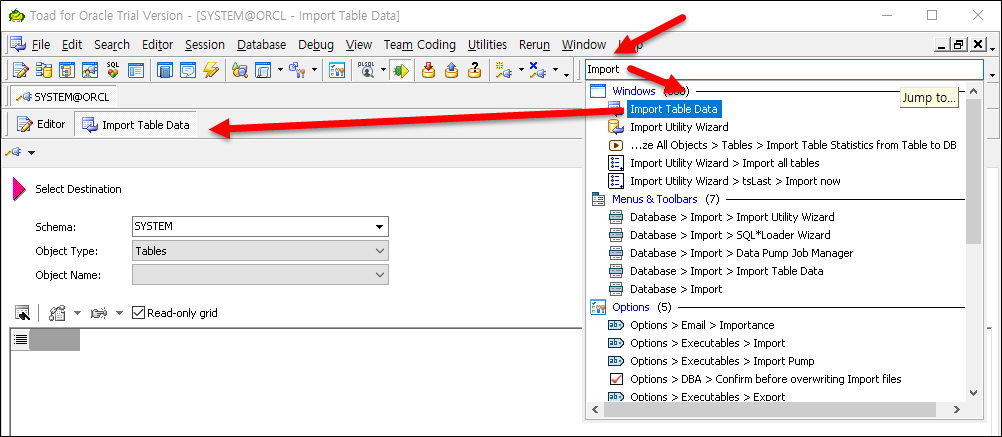Choose Import Utility Wizard > Import all tables
The width and height of the screenshot is (1002, 437).
(724, 163)
